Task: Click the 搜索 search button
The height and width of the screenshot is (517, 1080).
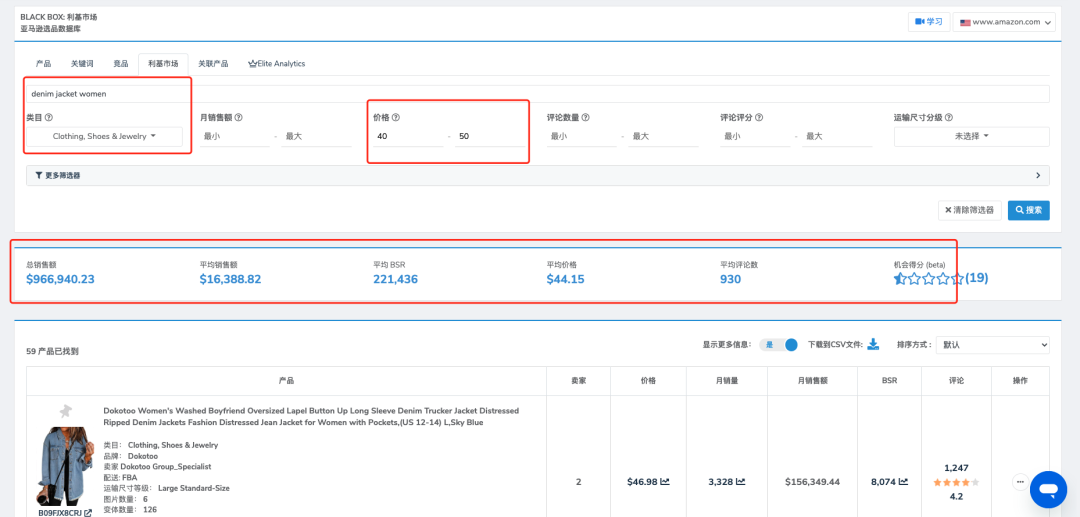Action: pos(1028,210)
